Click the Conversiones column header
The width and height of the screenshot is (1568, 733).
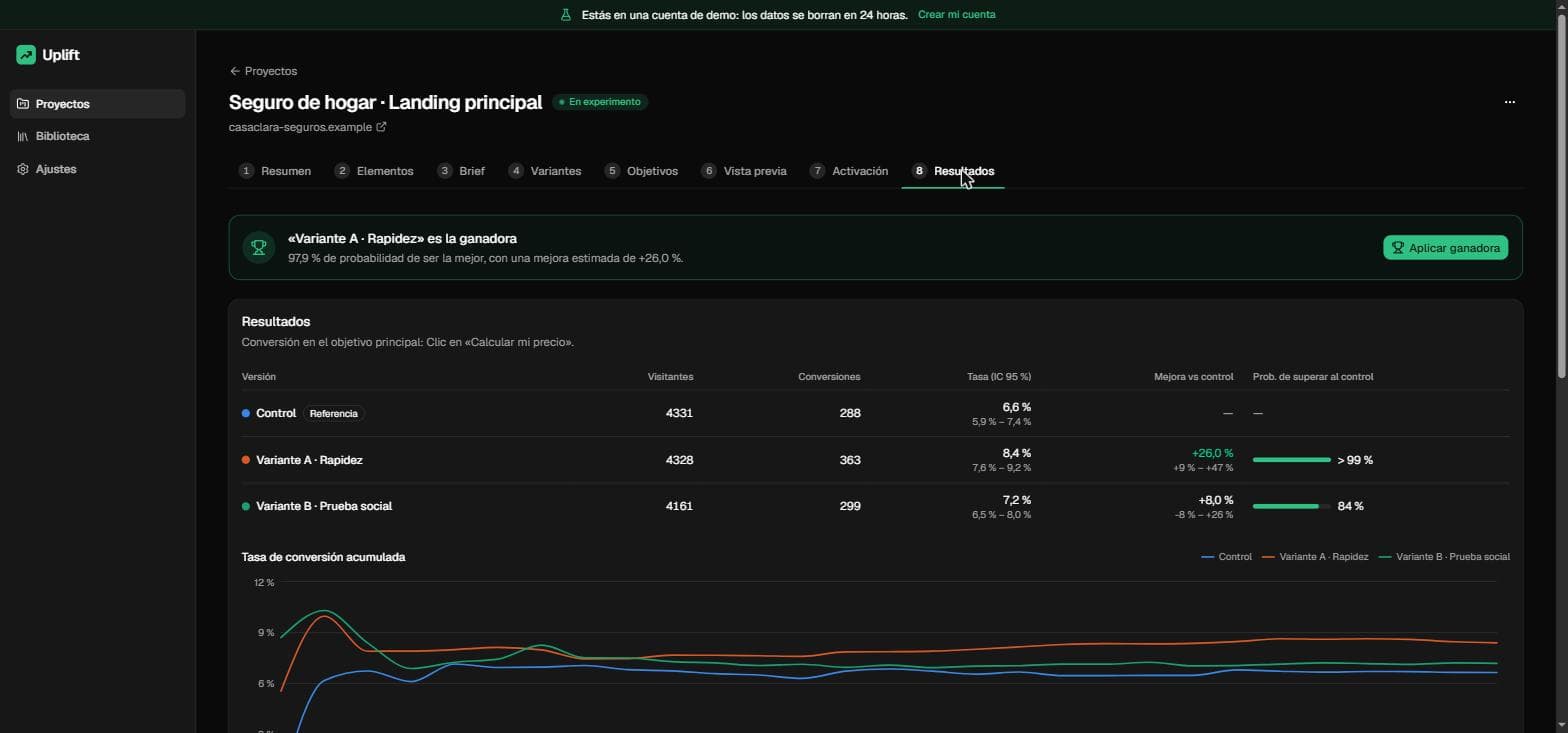click(x=829, y=377)
